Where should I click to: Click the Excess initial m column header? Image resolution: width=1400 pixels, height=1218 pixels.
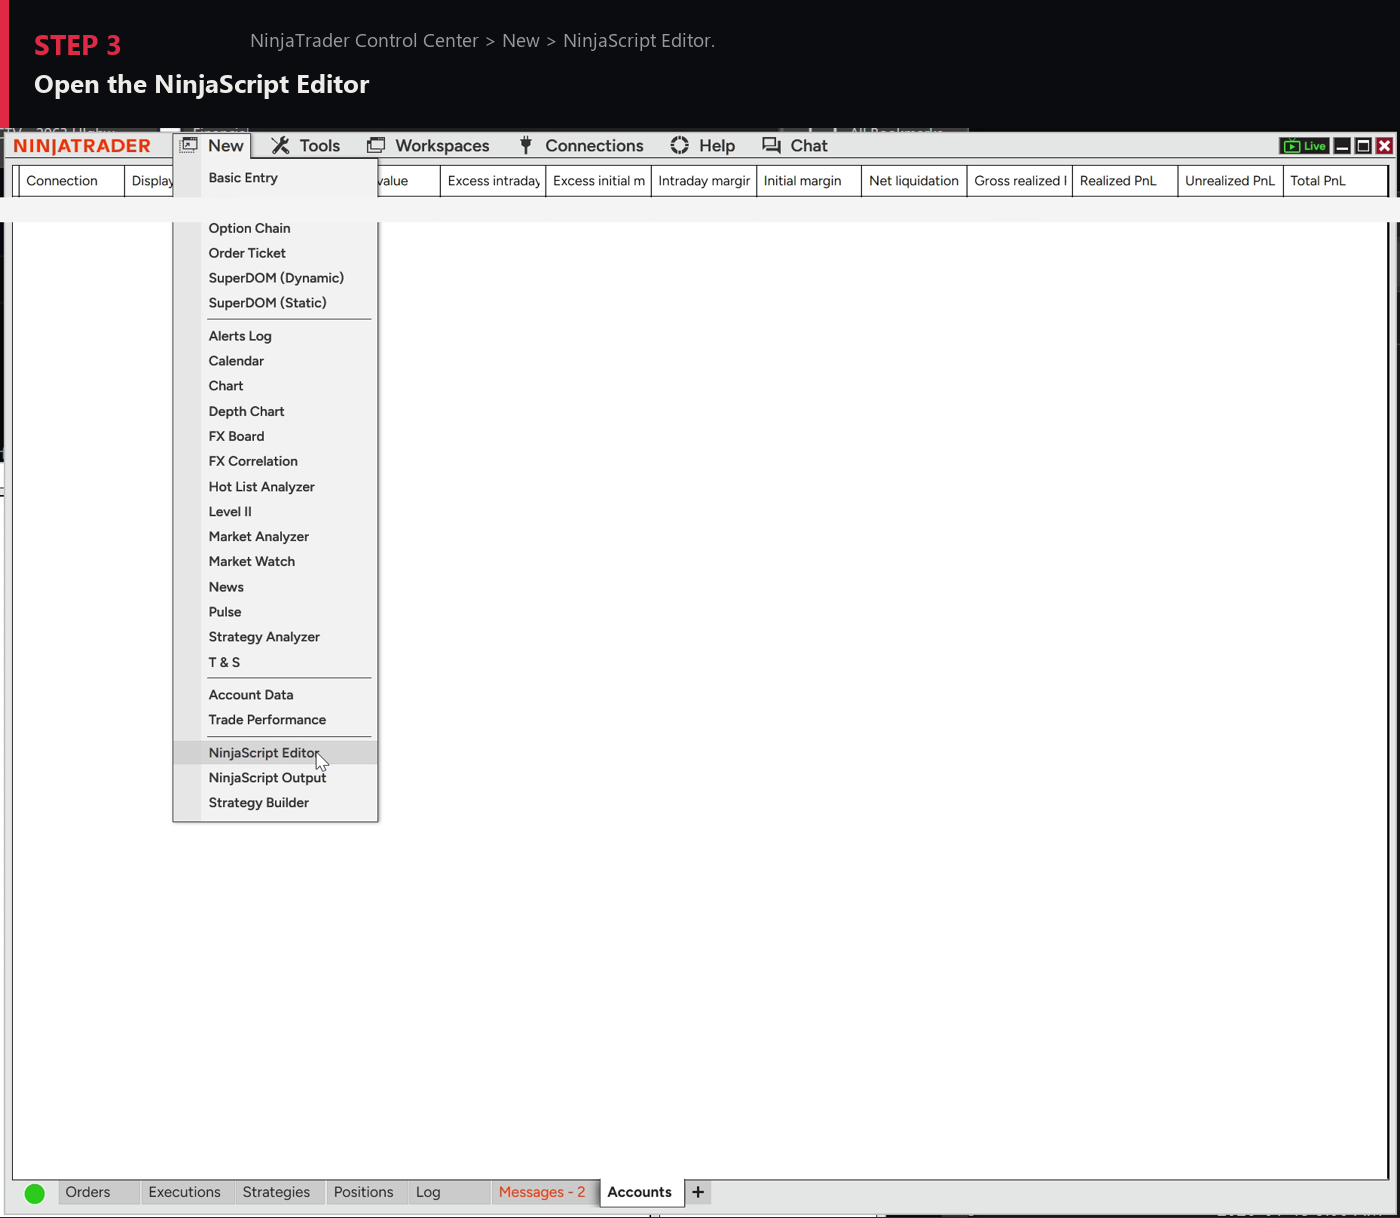(x=598, y=181)
